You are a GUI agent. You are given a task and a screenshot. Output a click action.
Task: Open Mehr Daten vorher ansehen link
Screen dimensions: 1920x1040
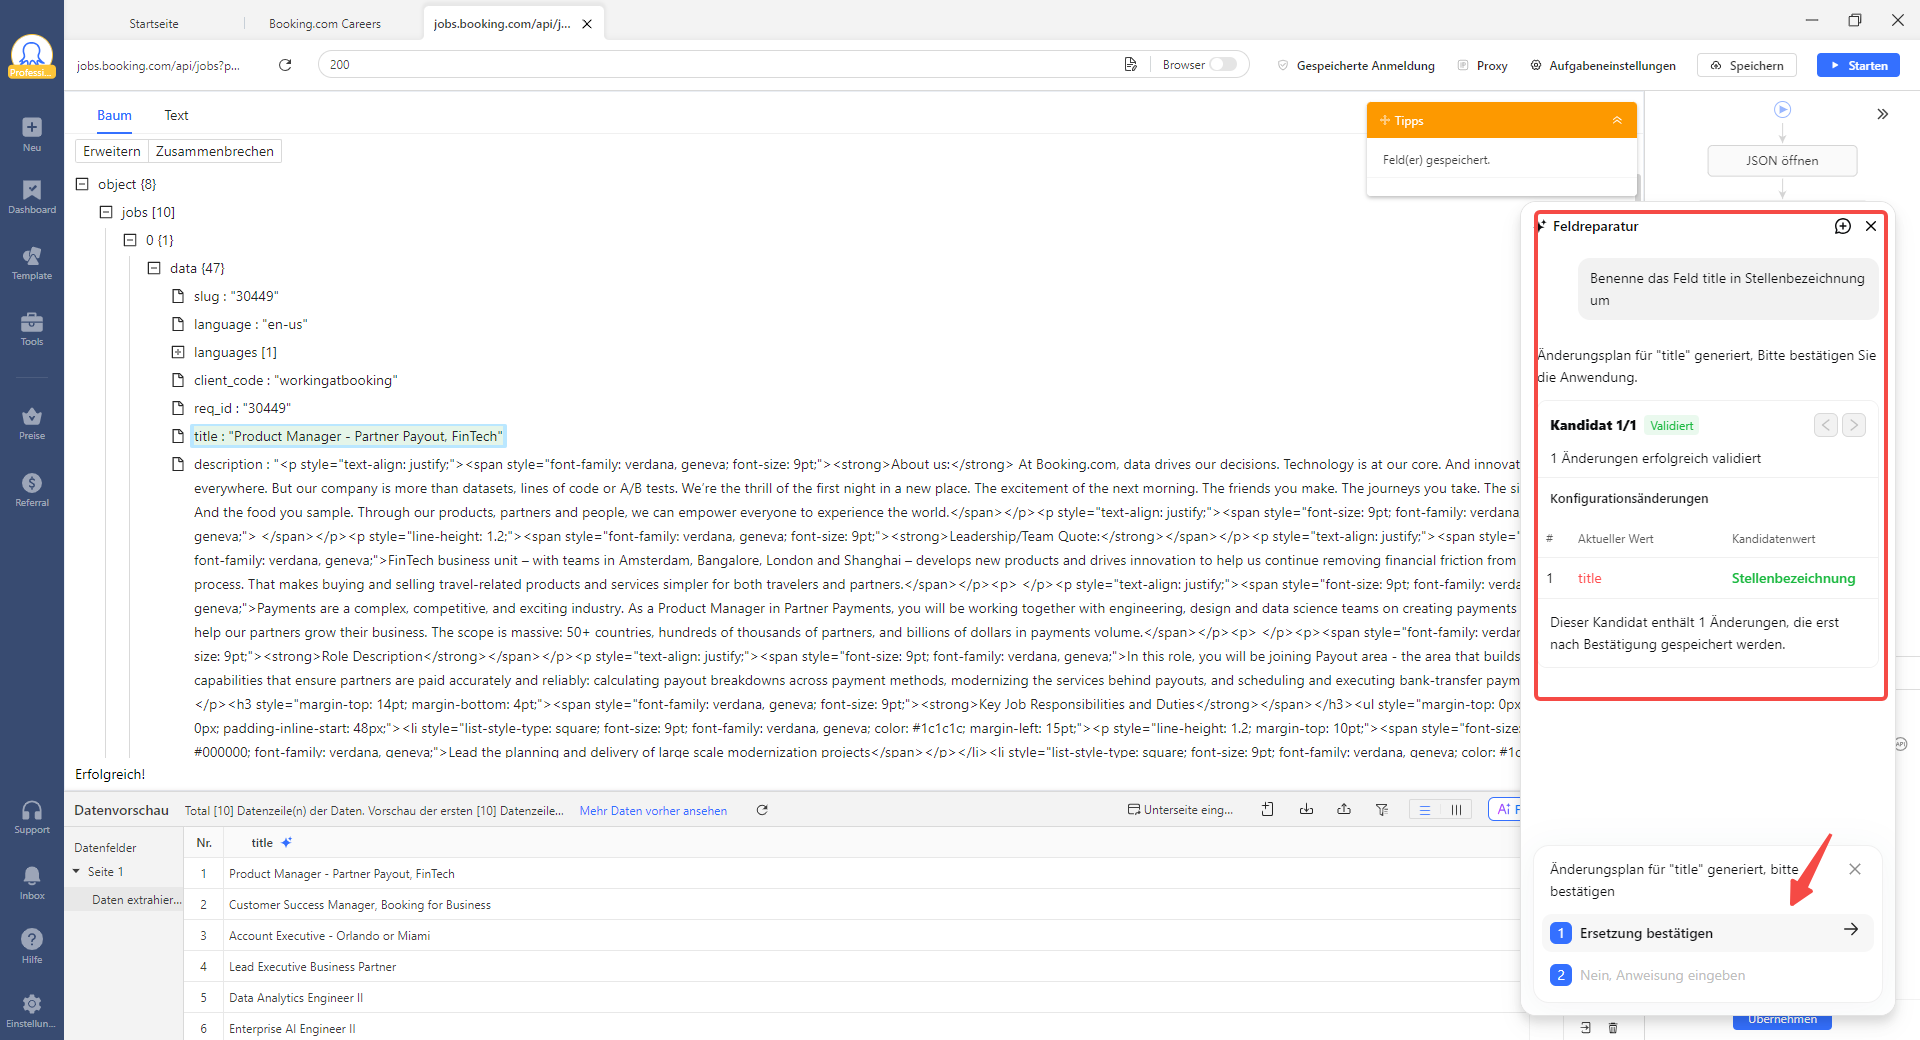pyautogui.click(x=653, y=811)
